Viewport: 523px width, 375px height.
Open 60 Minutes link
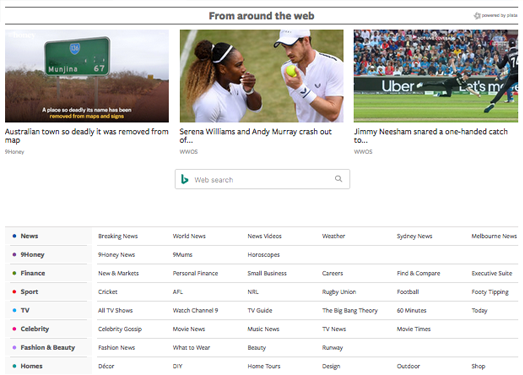coord(412,310)
